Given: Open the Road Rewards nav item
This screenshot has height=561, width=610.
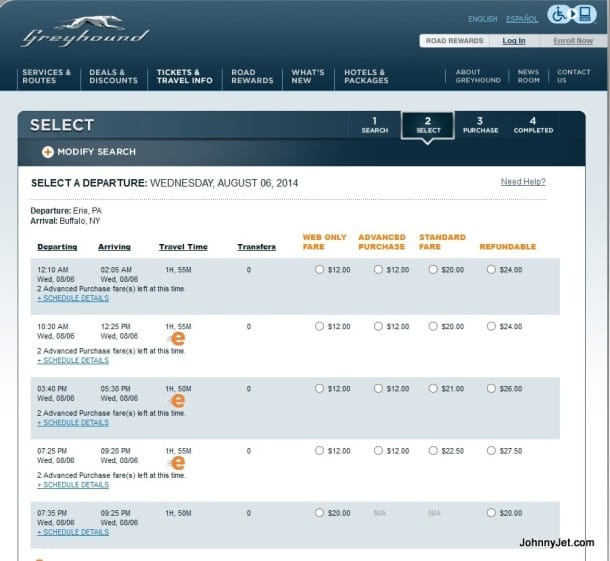Looking at the screenshot, I should tap(252, 76).
